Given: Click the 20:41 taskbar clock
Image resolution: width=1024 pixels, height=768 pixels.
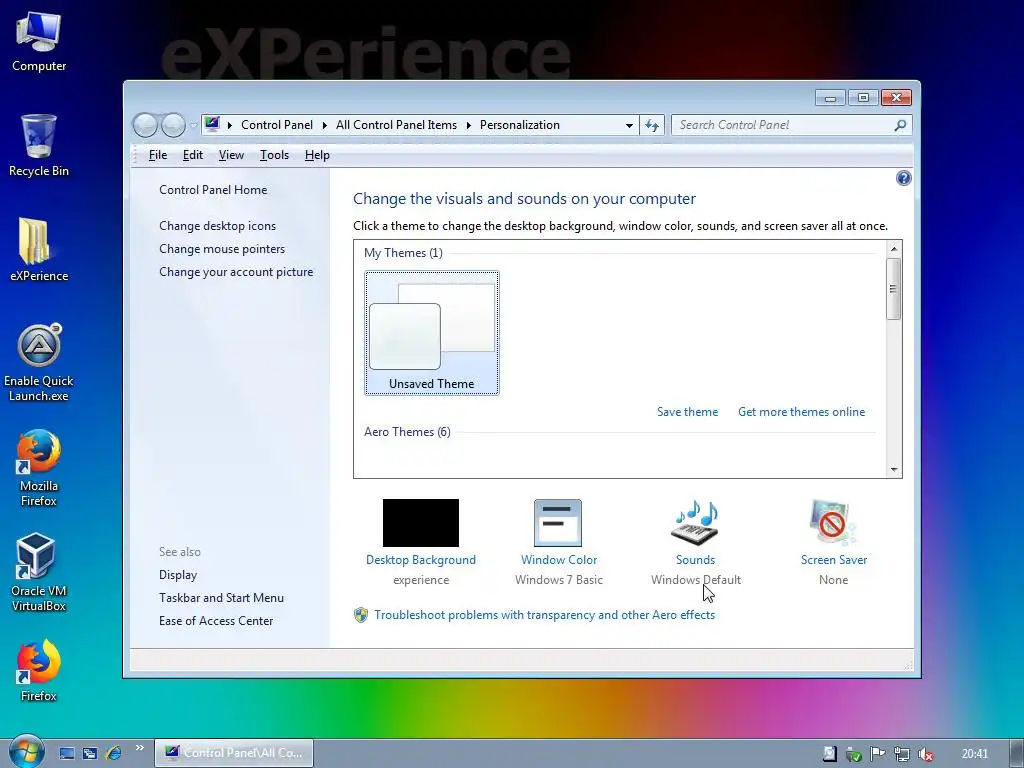Looking at the screenshot, I should [974, 754].
